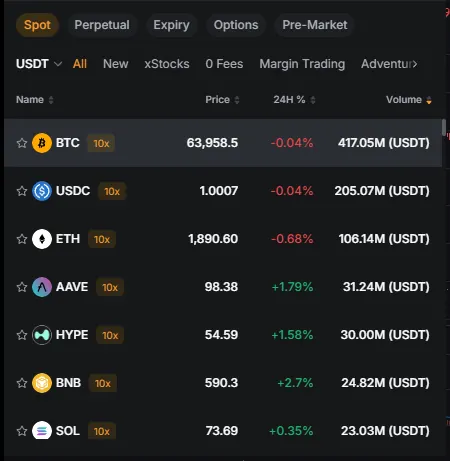Toggle the favorite star for ETH
Image resolution: width=450 pixels, height=461 pixels.
22,239
